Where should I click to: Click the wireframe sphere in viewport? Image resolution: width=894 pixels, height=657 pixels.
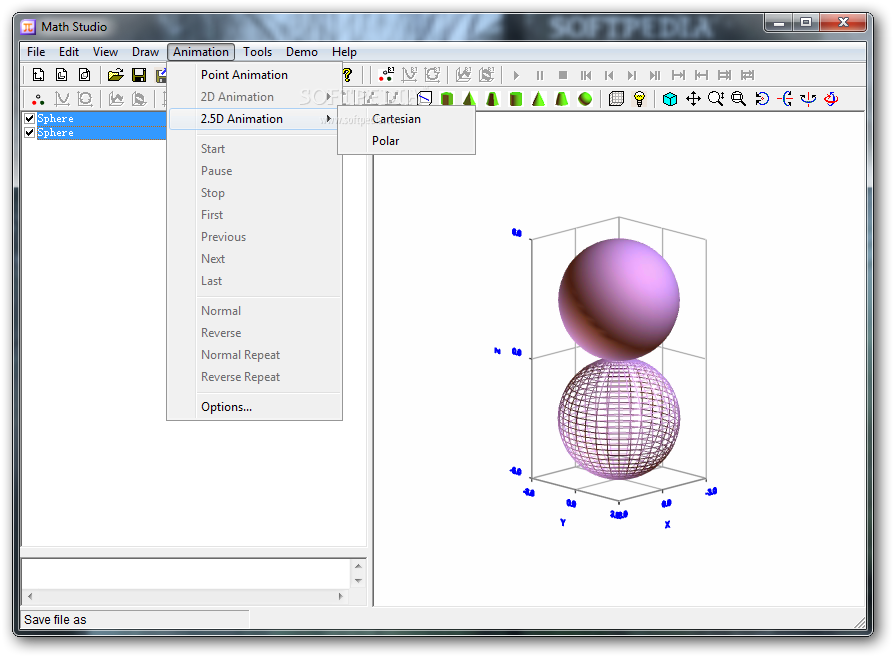[619, 419]
